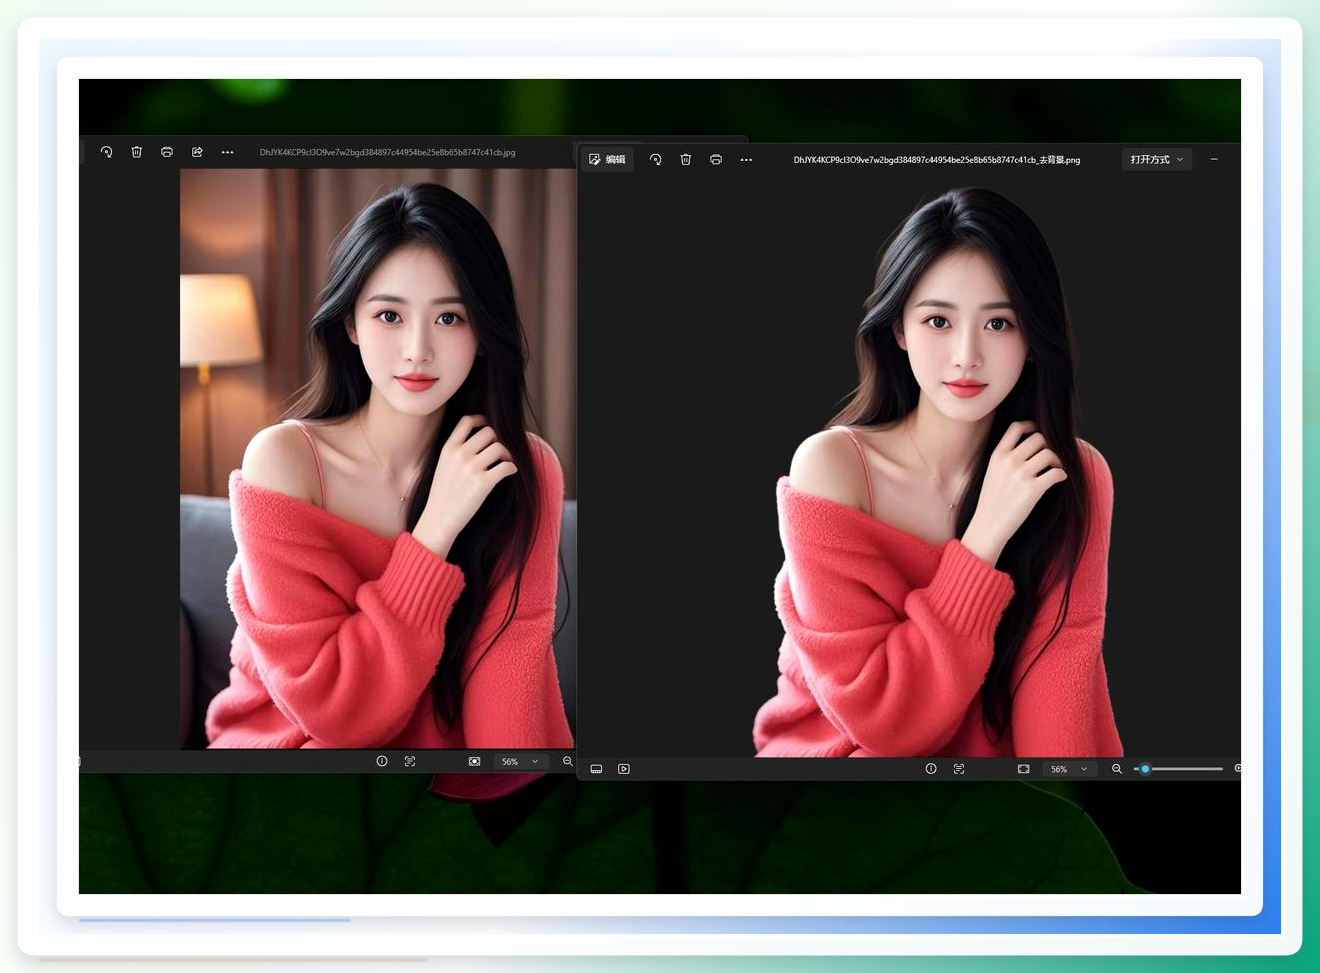Rotate the image in the left jpg window
Image resolution: width=1320 pixels, height=973 pixels.
[106, 152]
